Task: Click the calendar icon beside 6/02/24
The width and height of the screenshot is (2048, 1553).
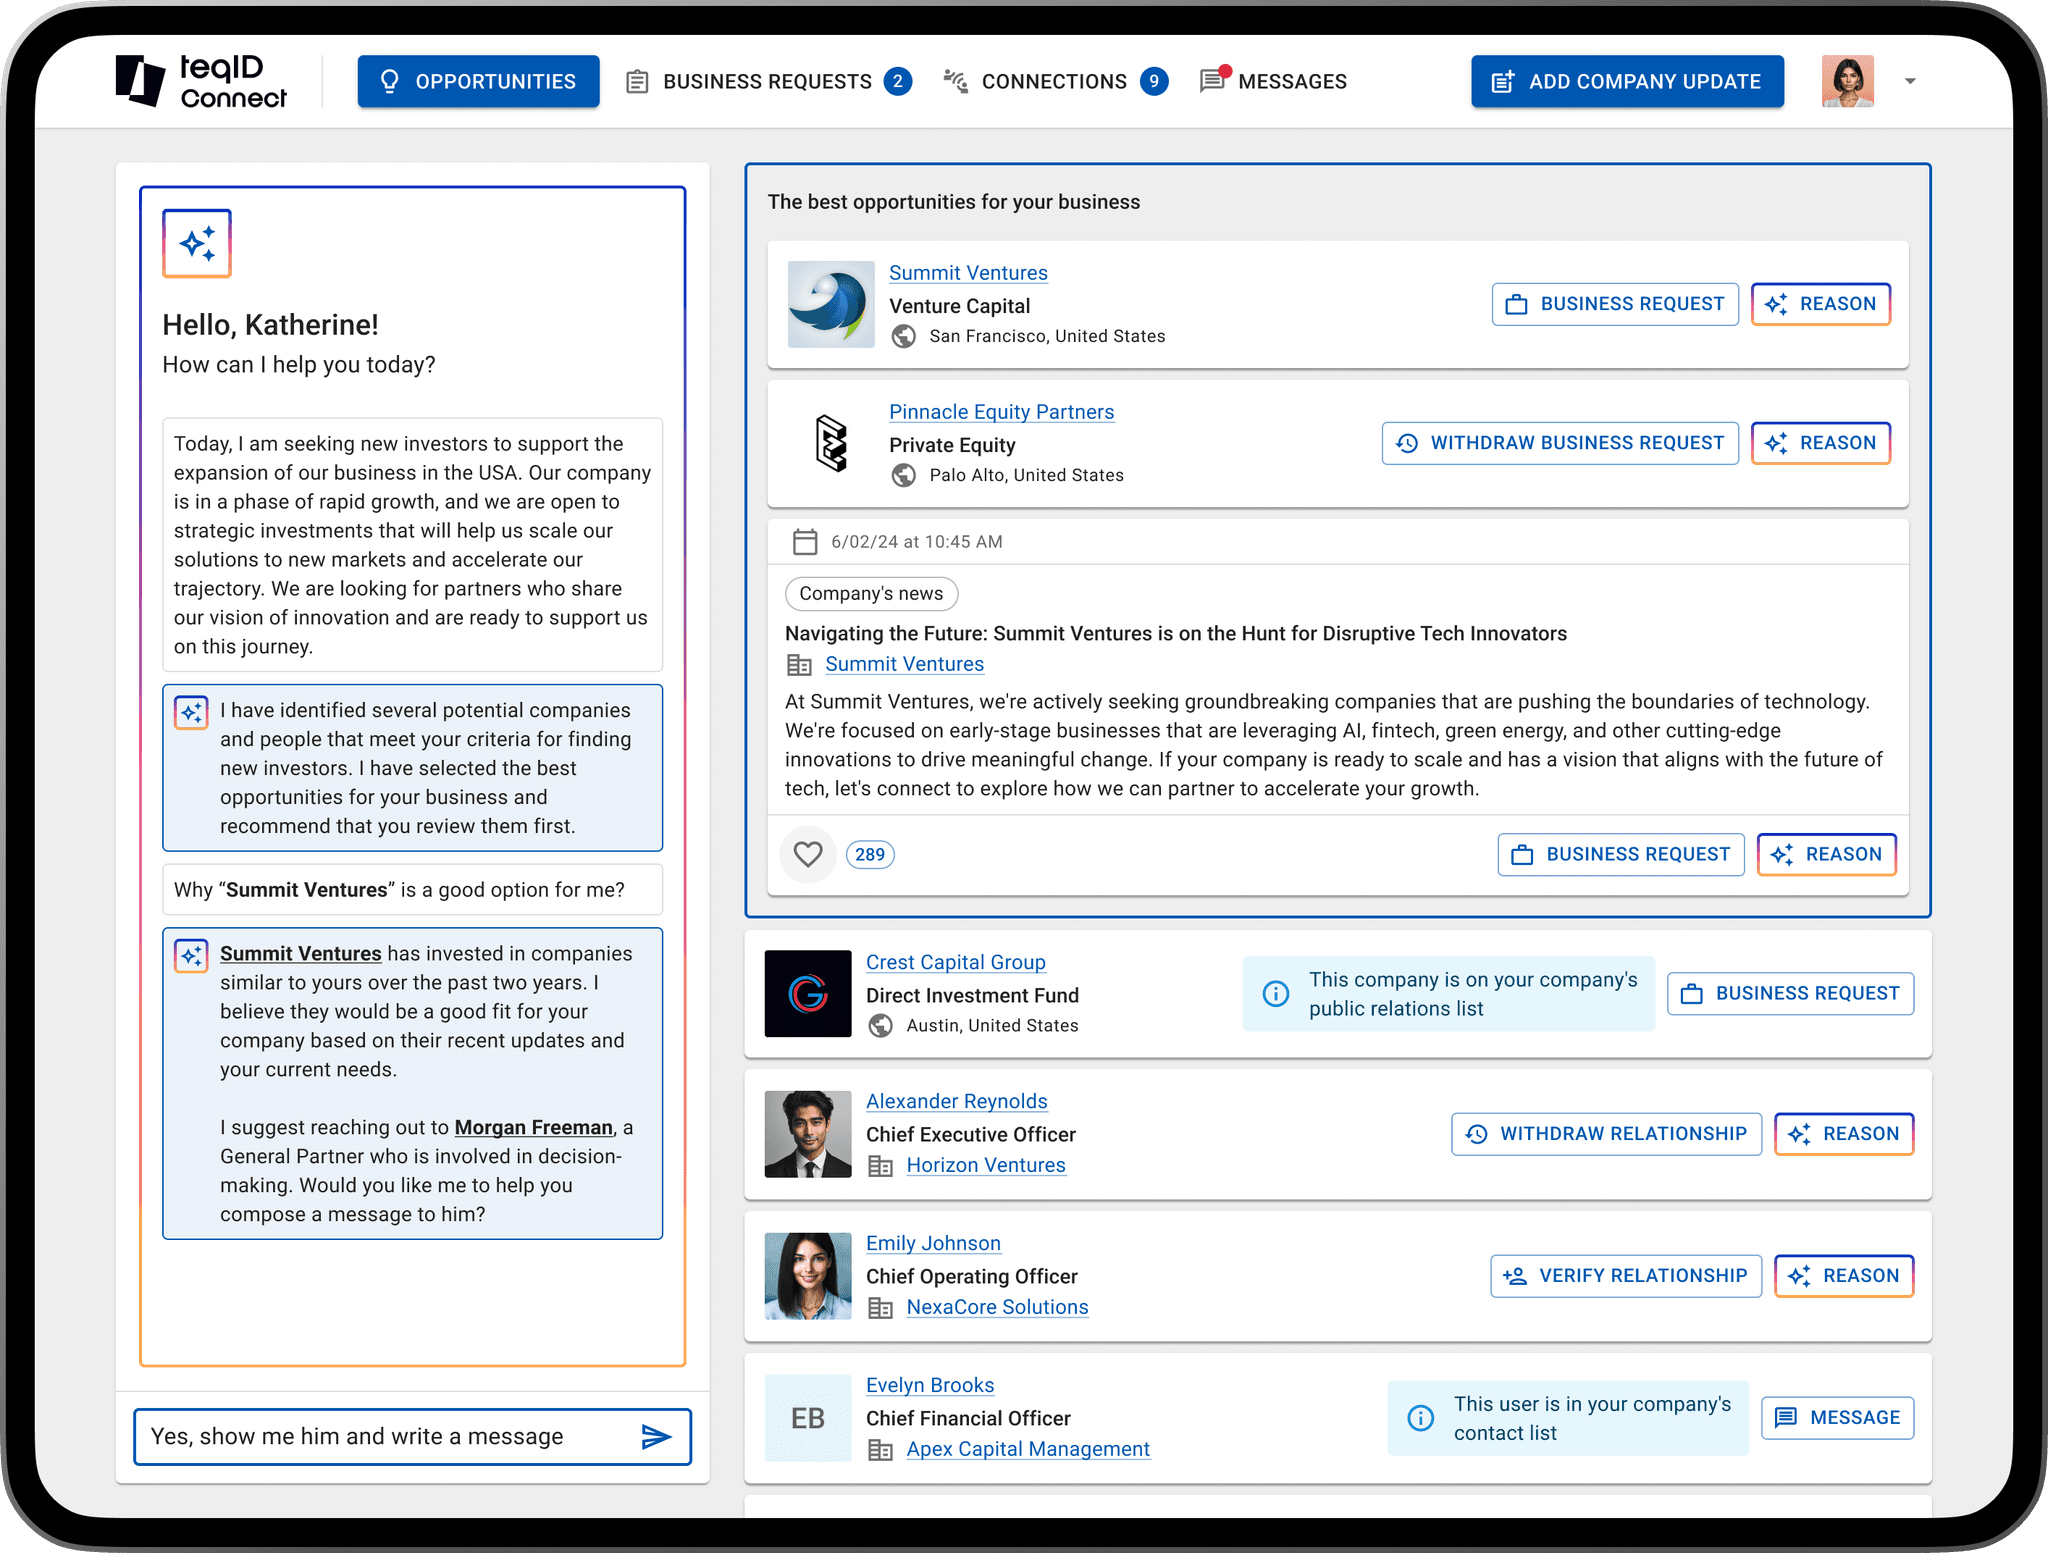Action: point(805,542)
